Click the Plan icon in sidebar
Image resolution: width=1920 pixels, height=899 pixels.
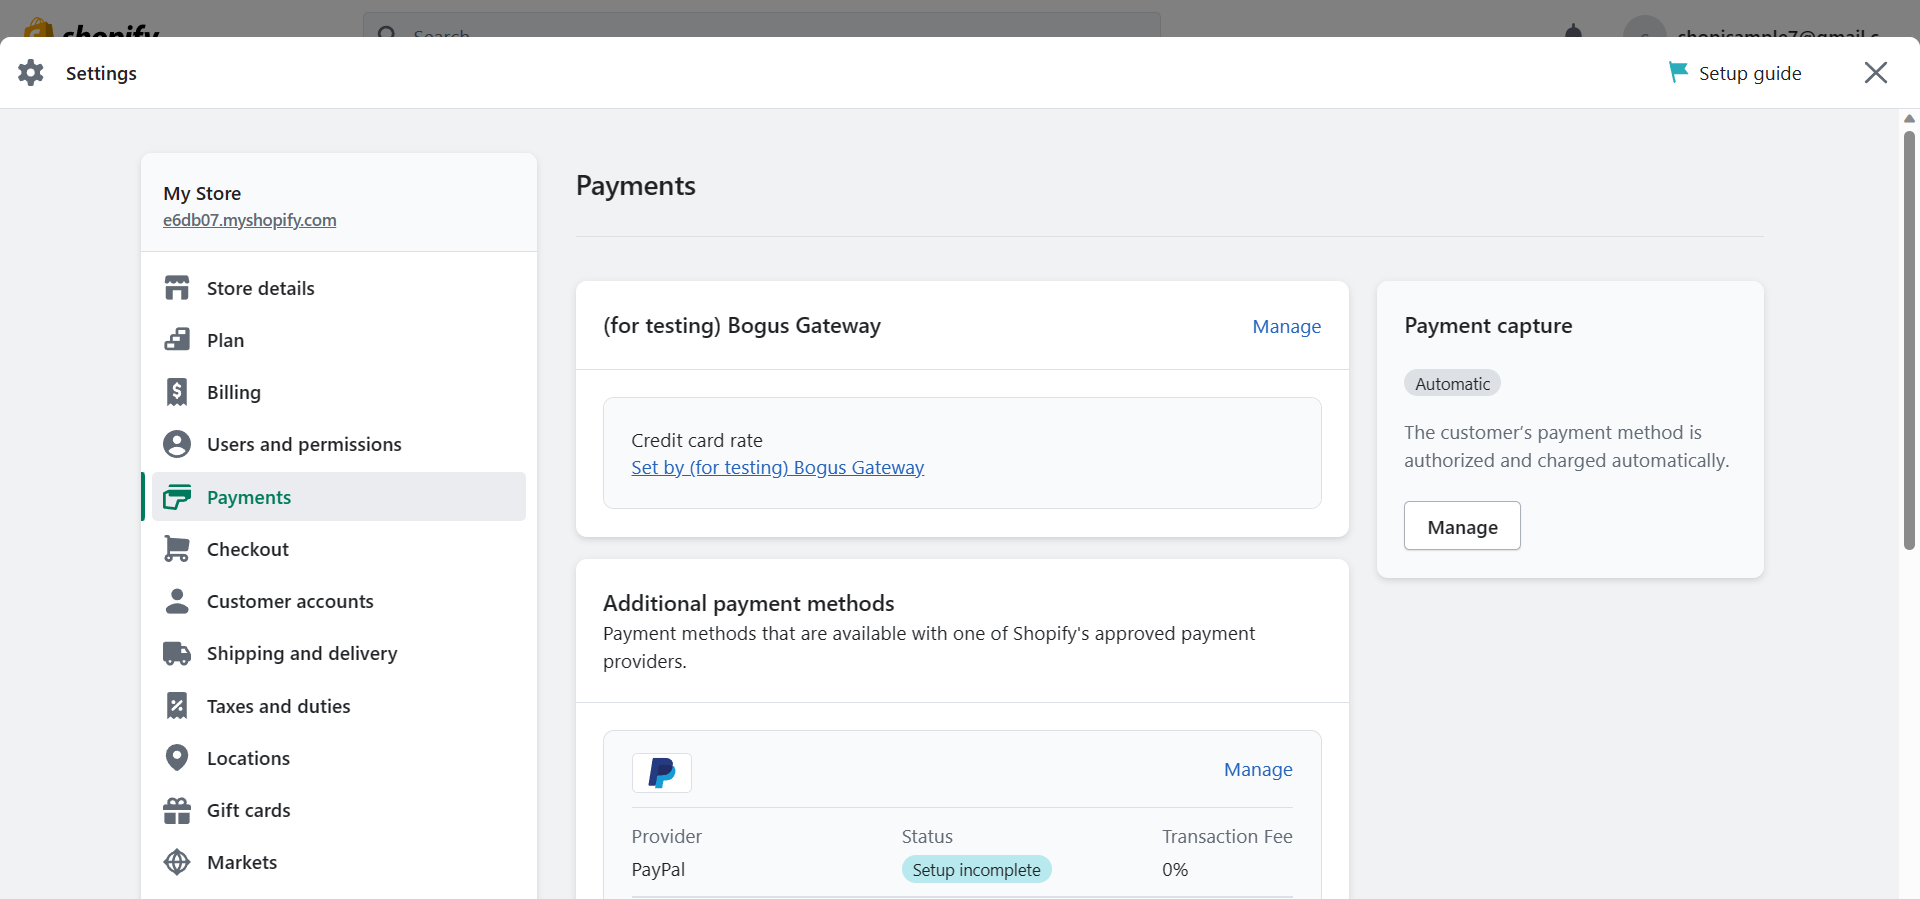(177, 340)
